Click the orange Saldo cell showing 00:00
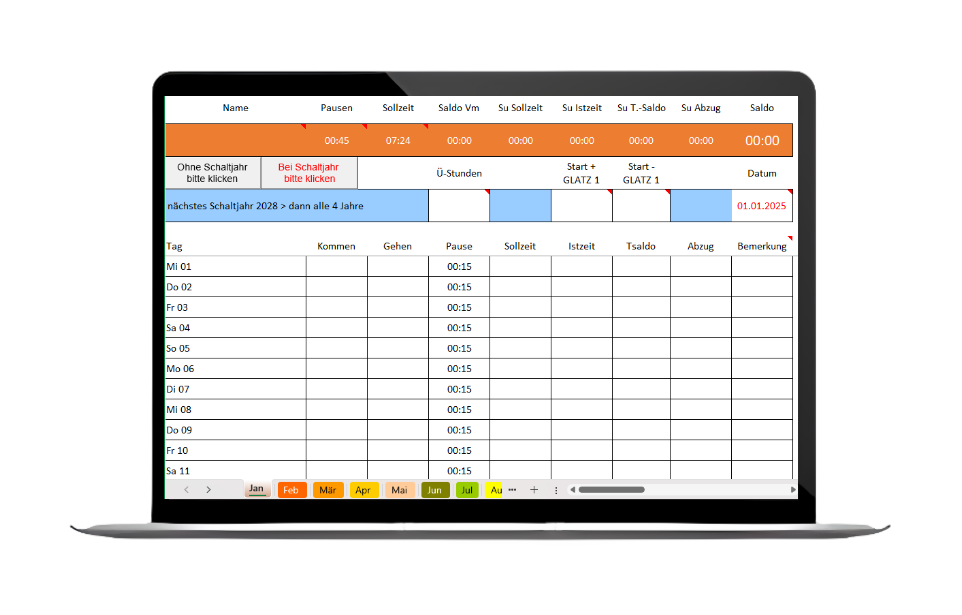Image resolution: width=962 pixels, height=615 pixels. [762, 141]
